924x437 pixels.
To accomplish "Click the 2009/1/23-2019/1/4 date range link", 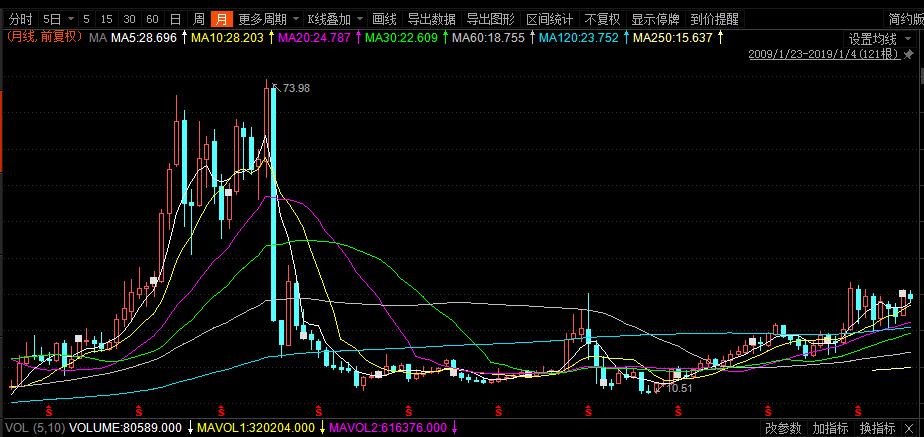I will (824, 54).
